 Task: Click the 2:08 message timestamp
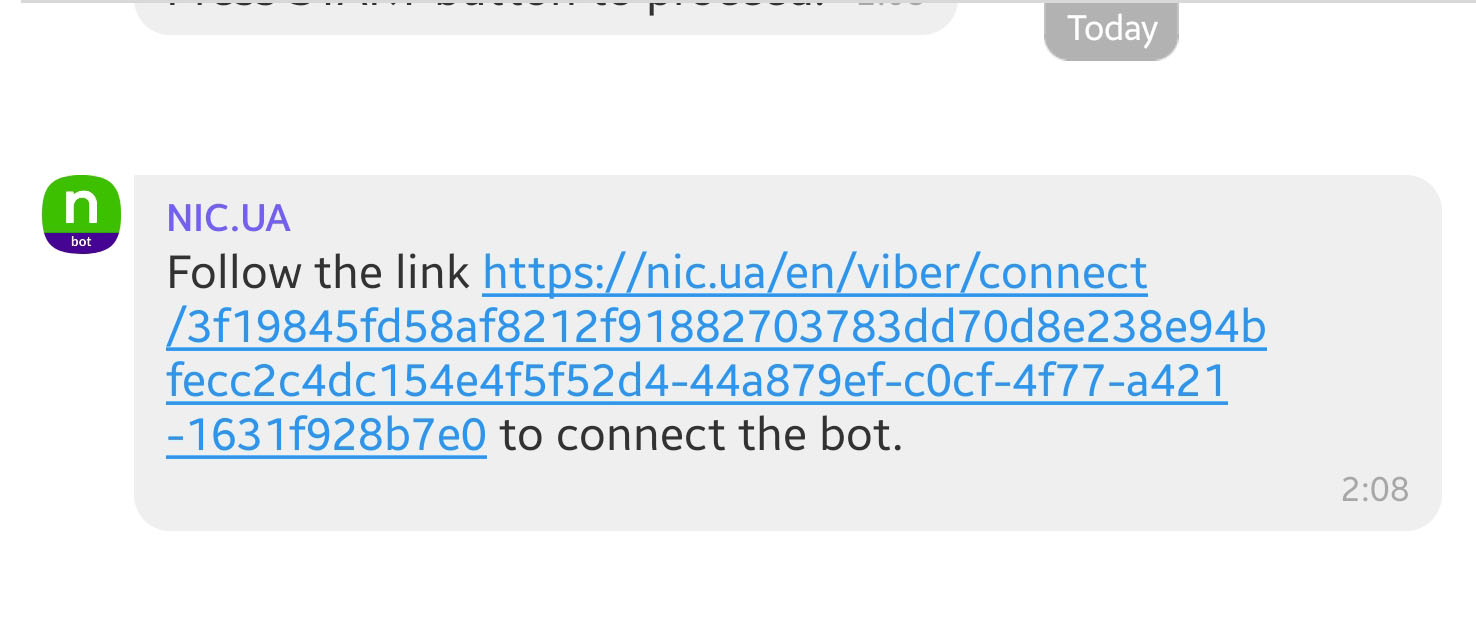pos(1374,489)
